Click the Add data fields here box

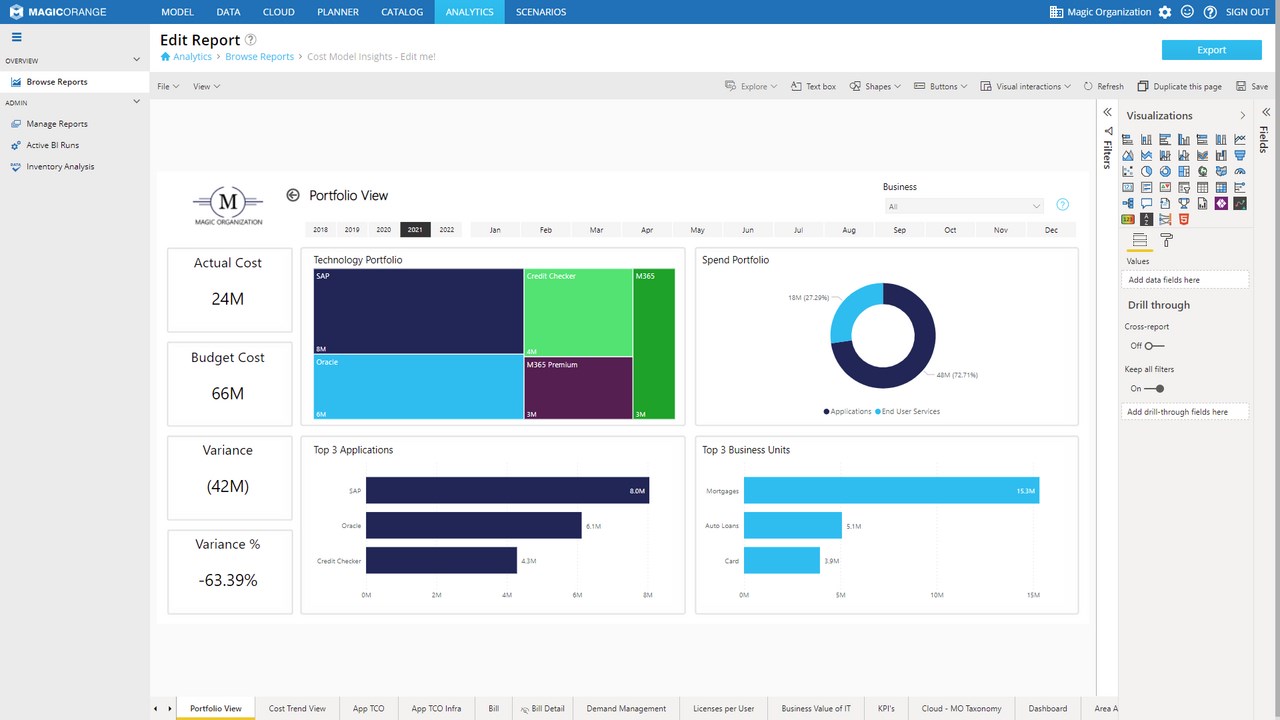[1187, 280]
